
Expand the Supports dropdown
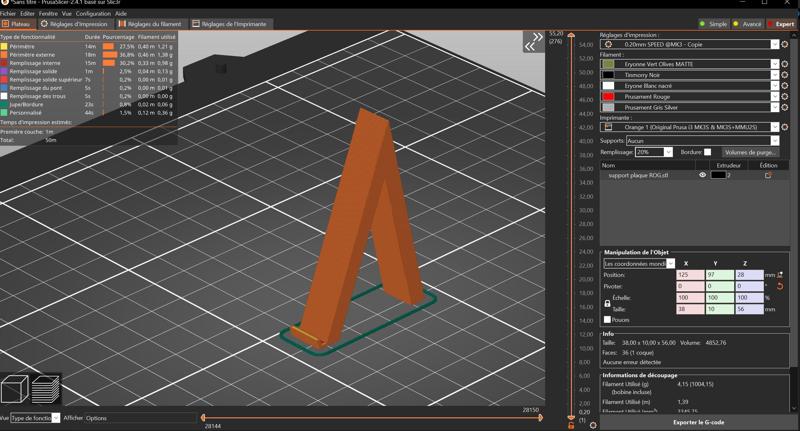pos(774,141)
